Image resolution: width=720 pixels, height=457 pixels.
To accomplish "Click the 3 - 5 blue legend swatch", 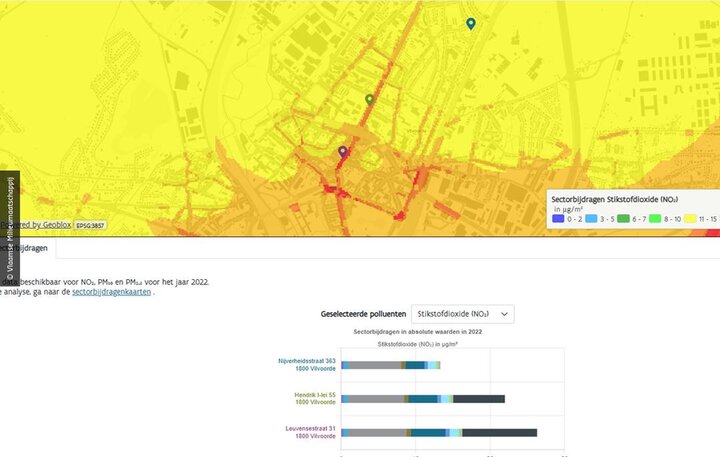I will 591,217.
